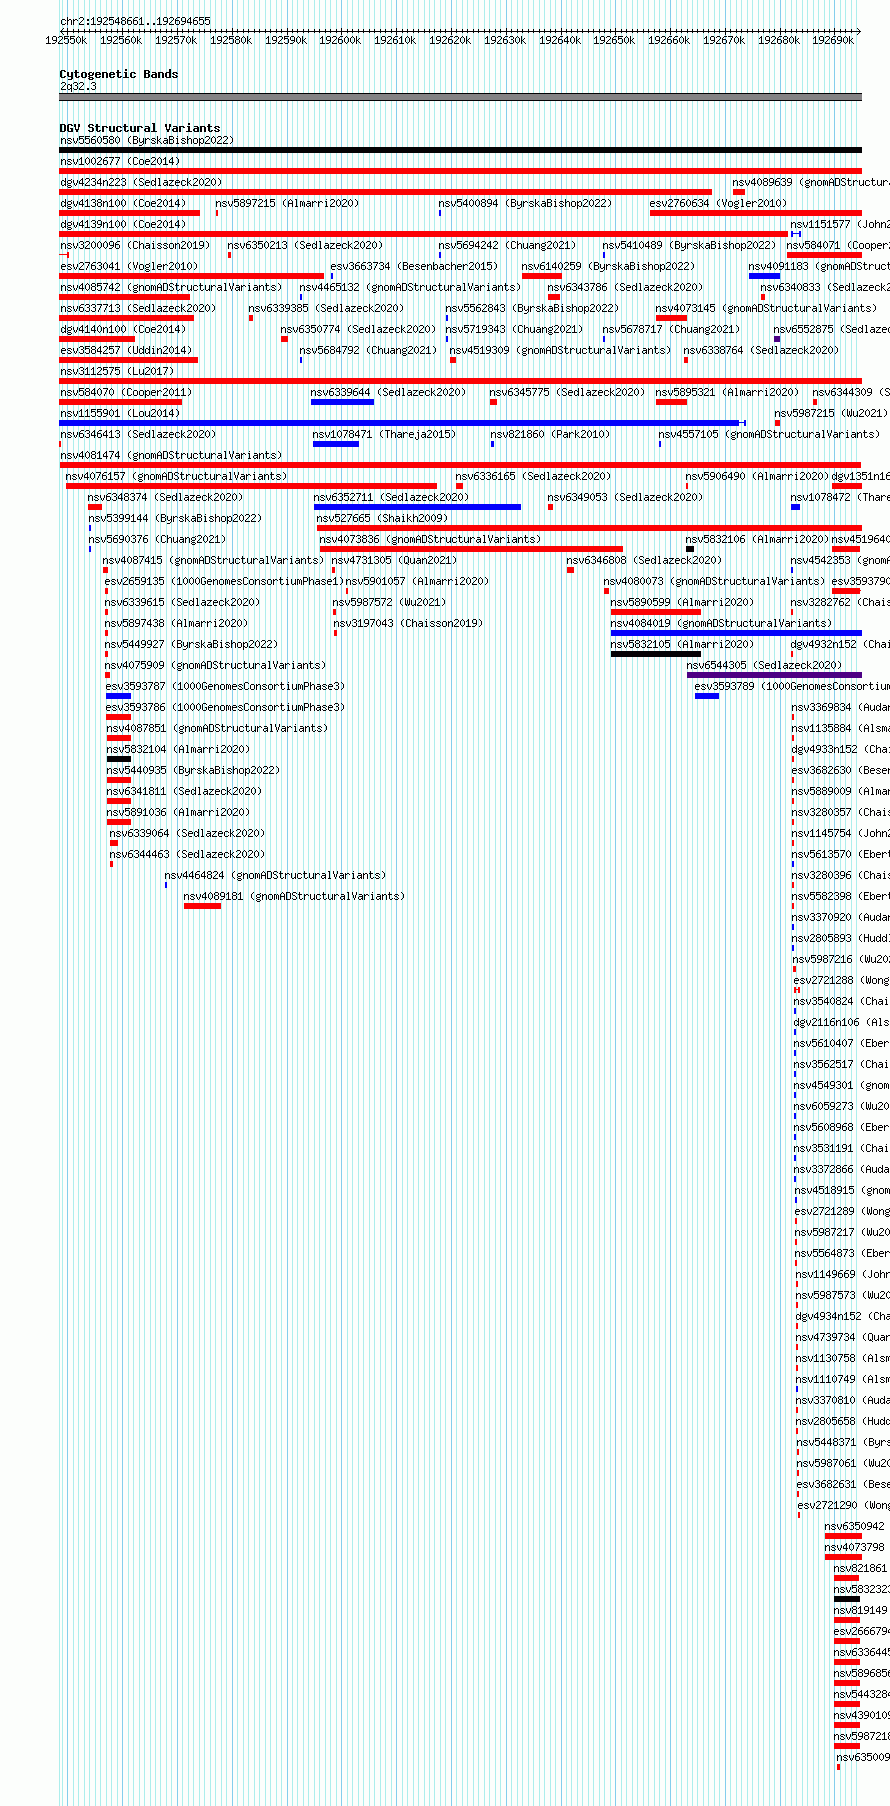Click nsv584070 (Cooper2011) label

point(126,392)
